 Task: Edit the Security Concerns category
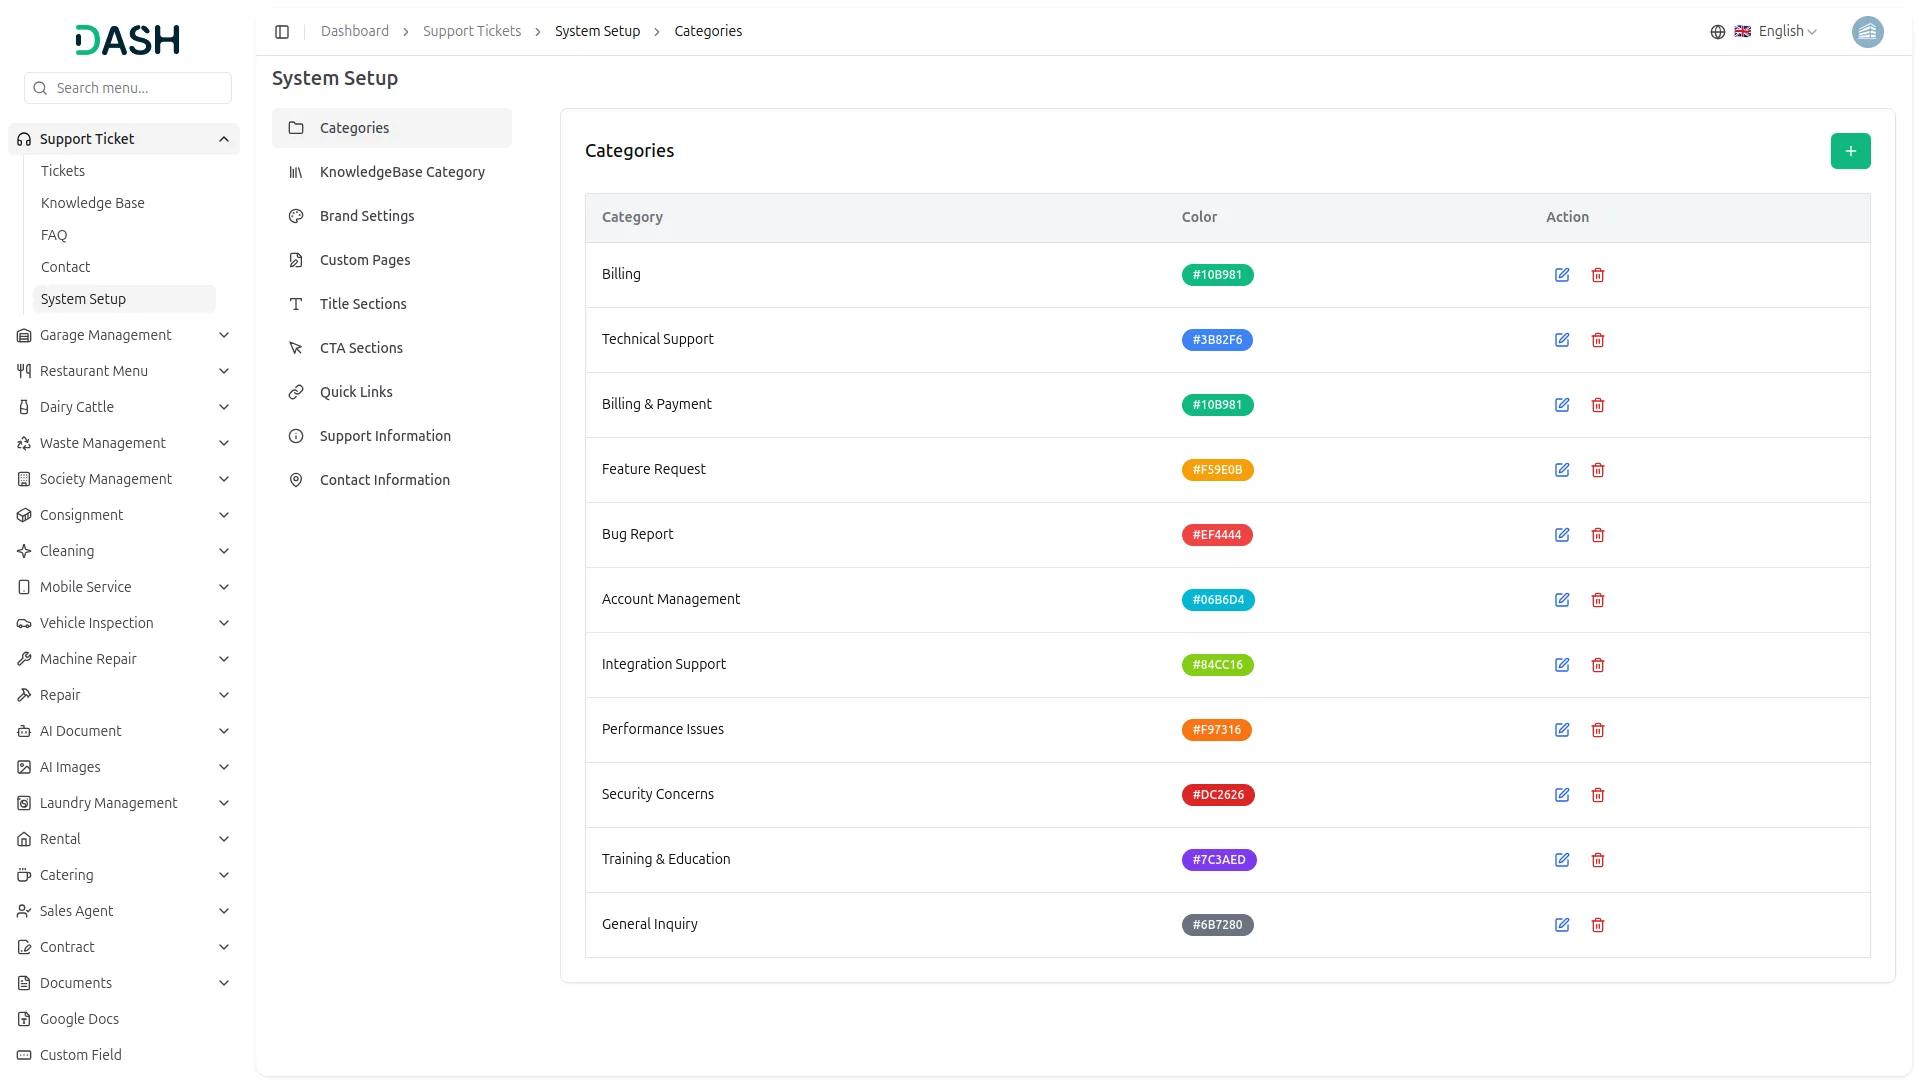click(x=1562, y=795)
